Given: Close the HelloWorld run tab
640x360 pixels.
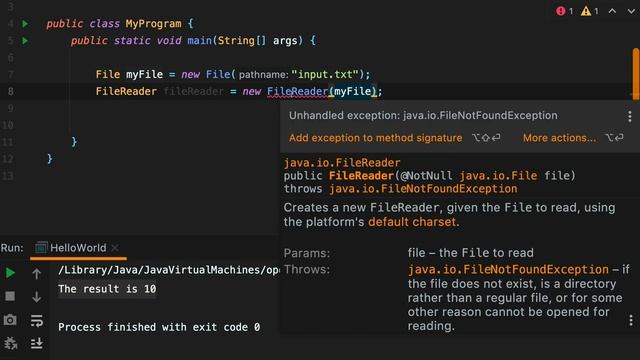Looking at the screenshot, I should point(115,248).
